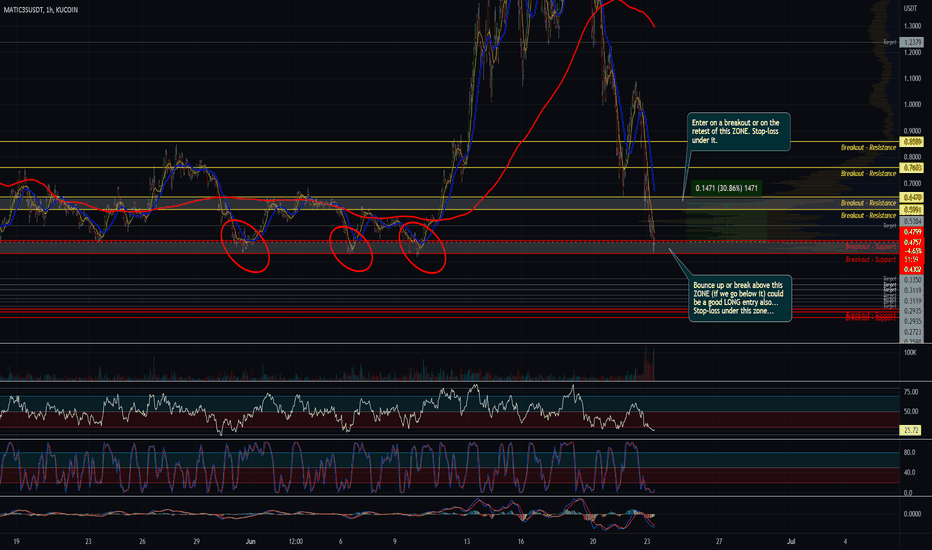Viewport: 932px width, 550px height.
Task: Click the grey 0.2723 price label
Action: (912, 332)
